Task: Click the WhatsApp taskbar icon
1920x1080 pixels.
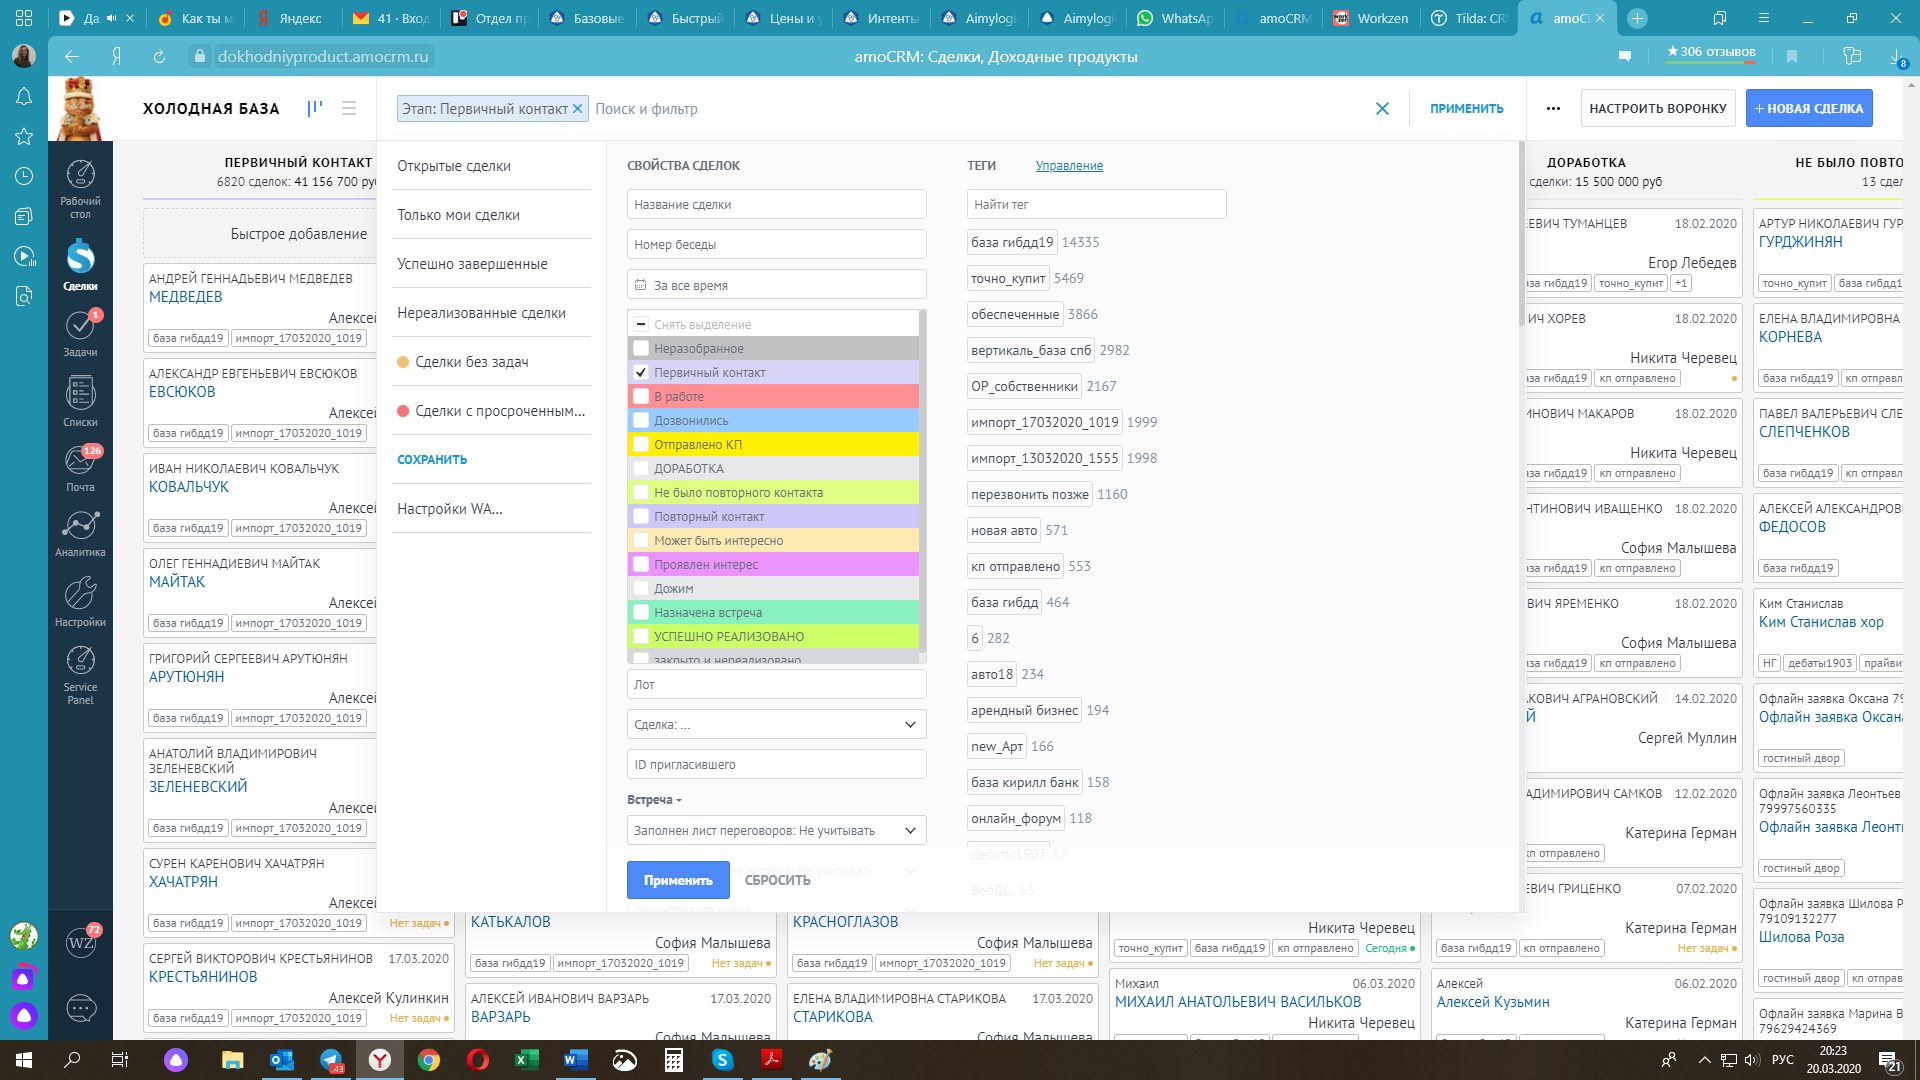Action: tap(1176, 17)
